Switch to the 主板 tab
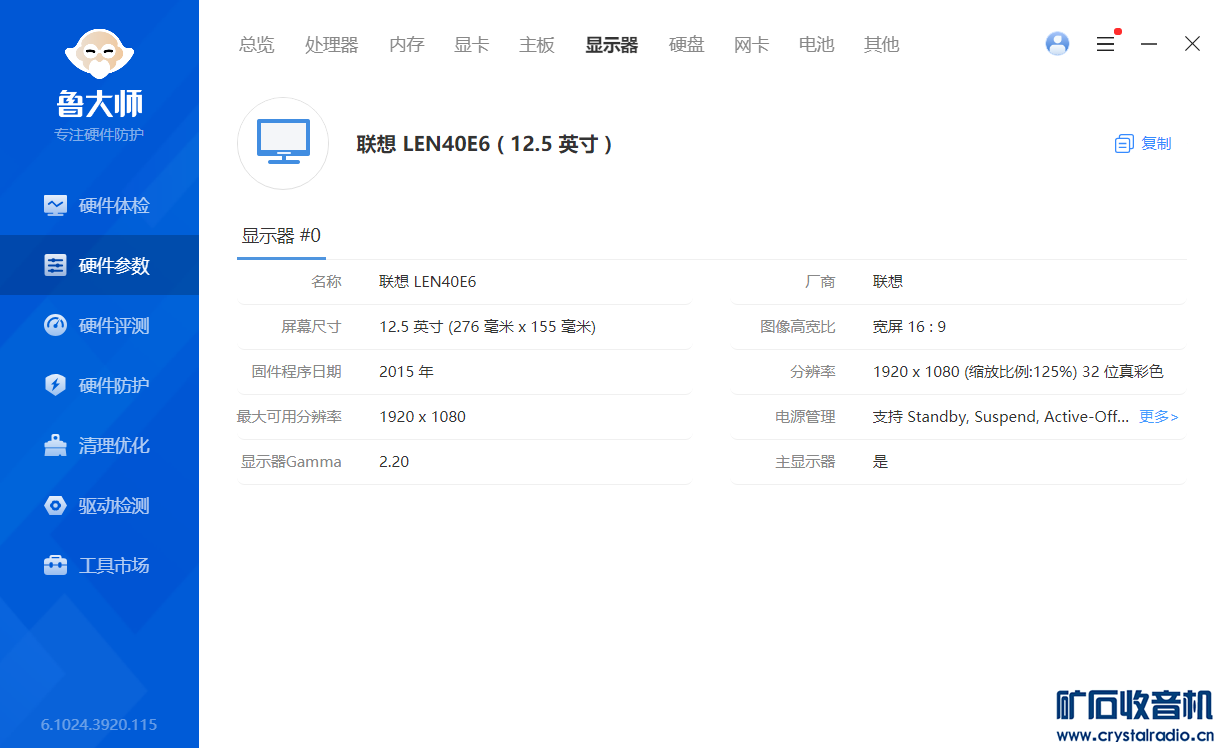 tap(537, 44)
